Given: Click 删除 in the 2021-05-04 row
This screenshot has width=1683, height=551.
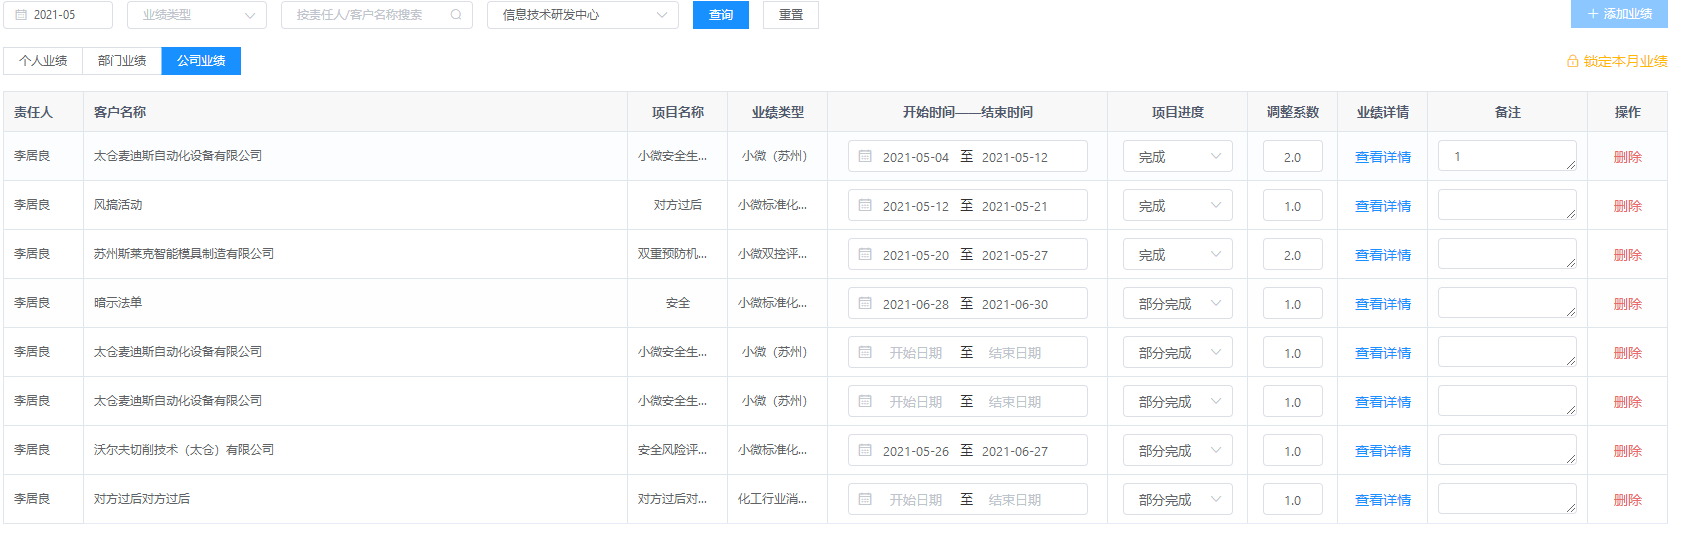Looking at the screenshot, I should coord(1628,157).
